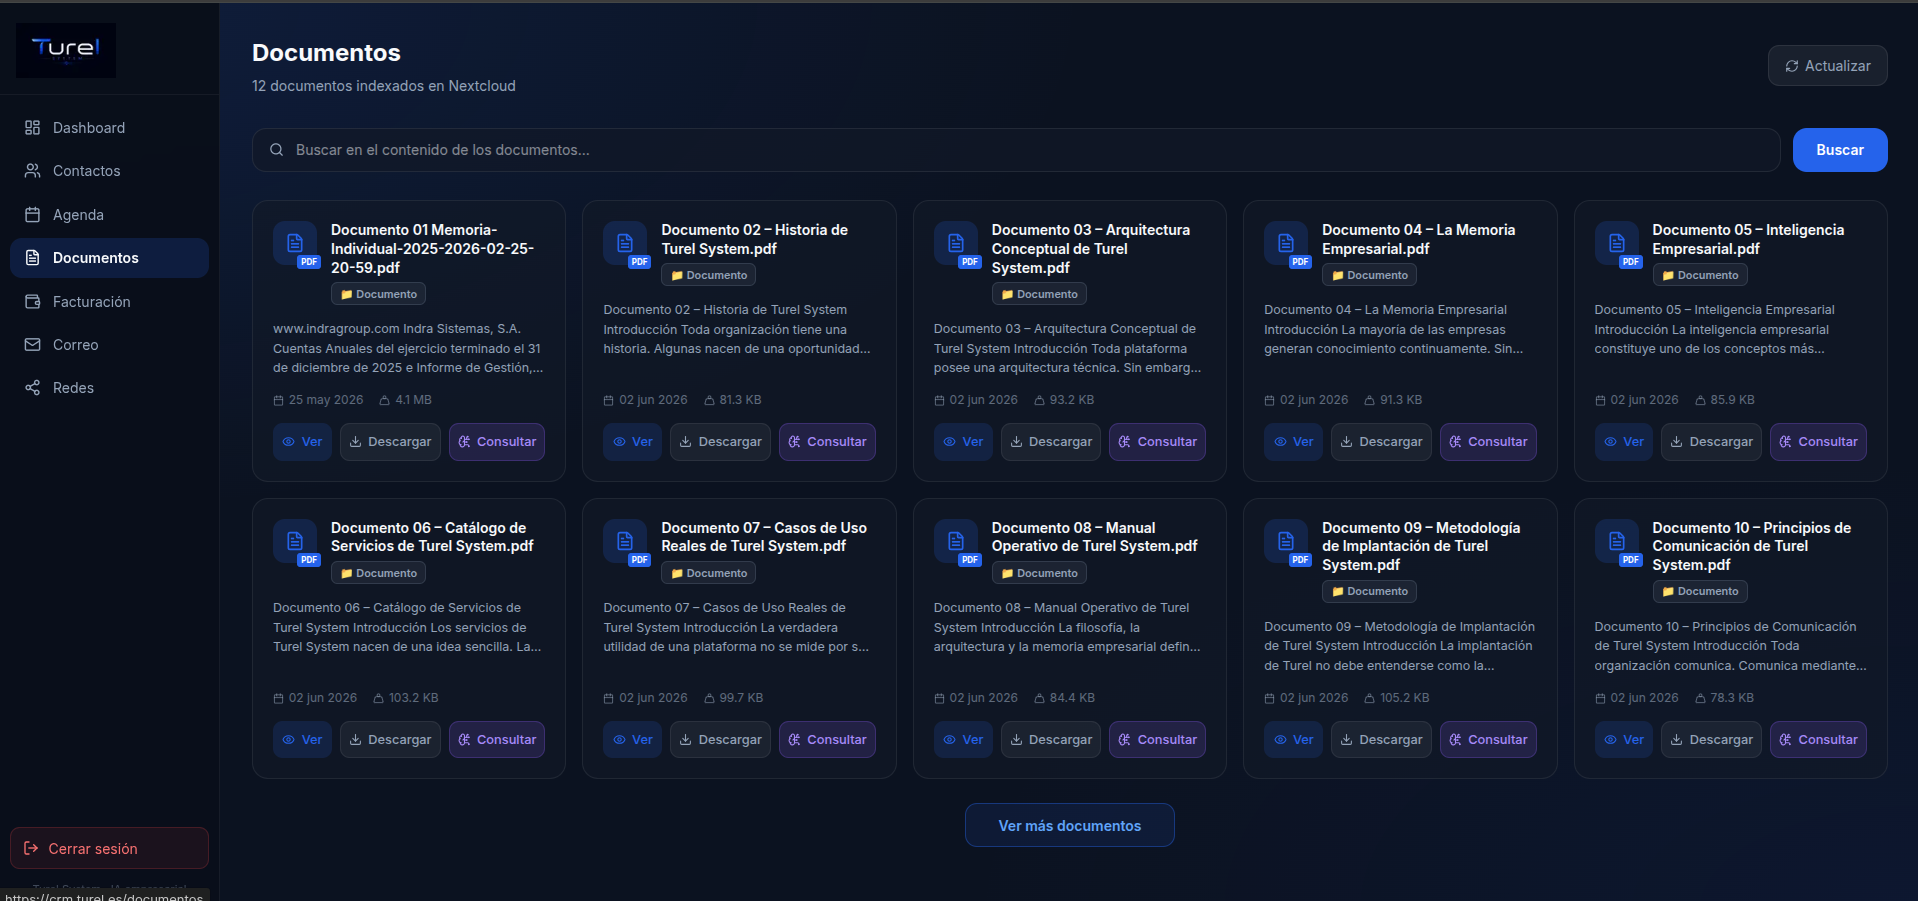
Task: Click the Turel logo in sidebar
Action: (66, 50)
